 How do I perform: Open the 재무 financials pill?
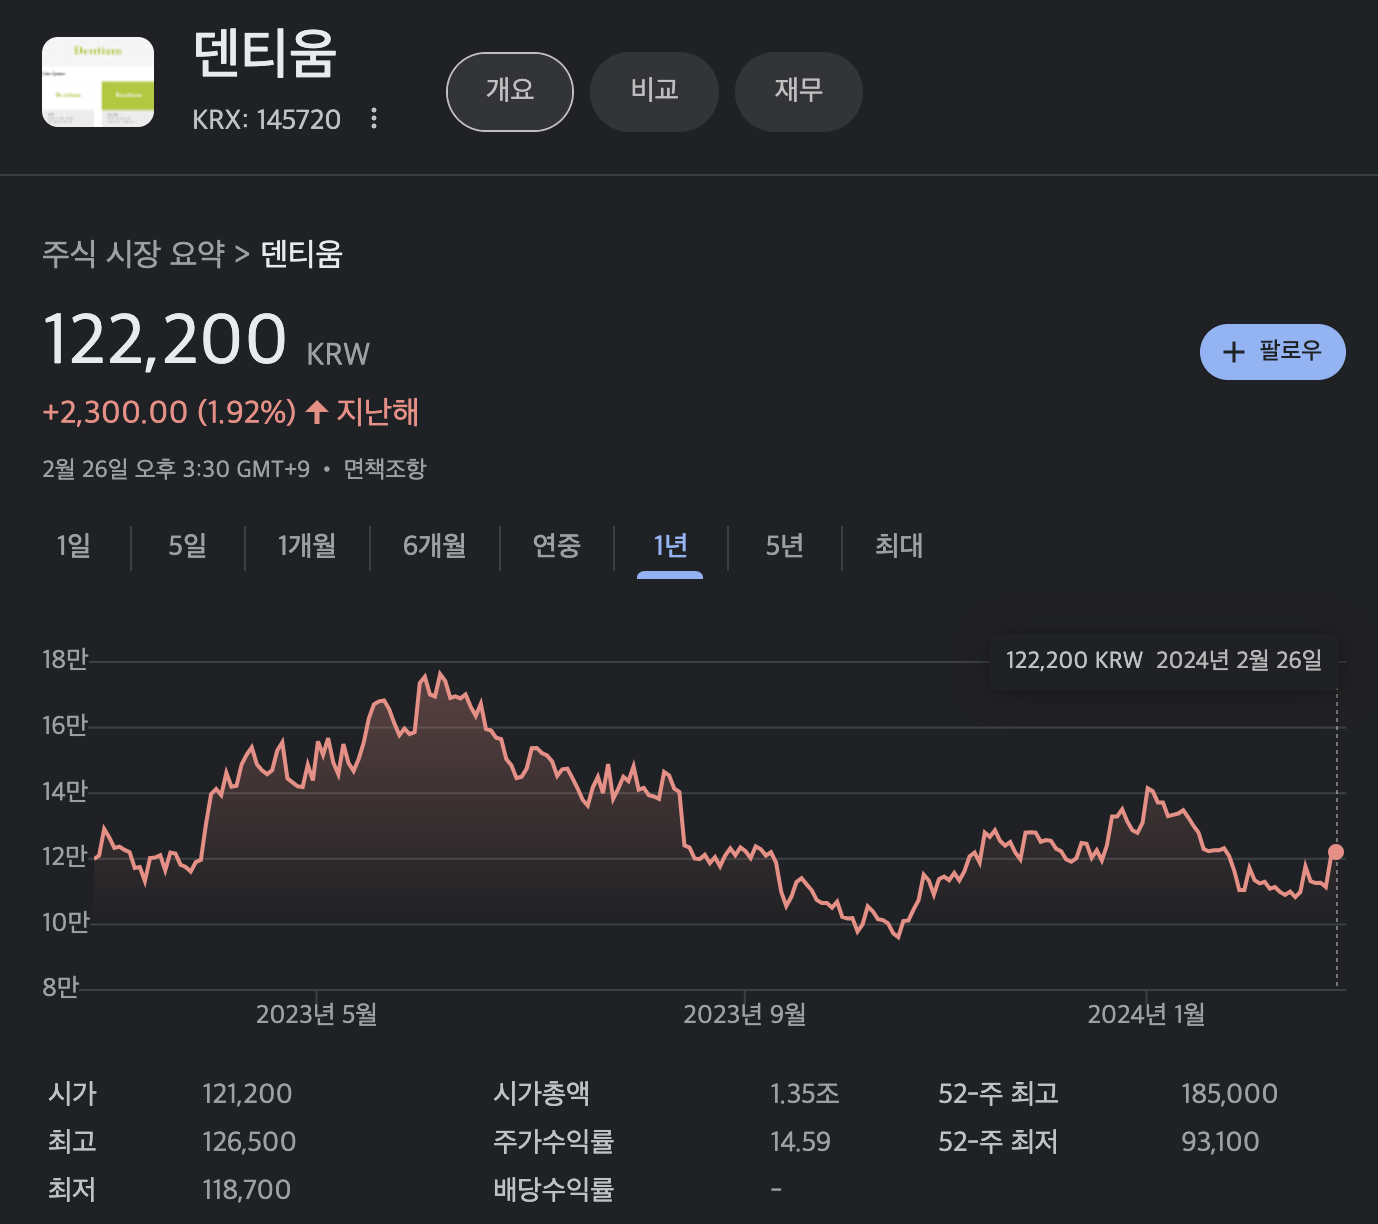pos(799,92)
